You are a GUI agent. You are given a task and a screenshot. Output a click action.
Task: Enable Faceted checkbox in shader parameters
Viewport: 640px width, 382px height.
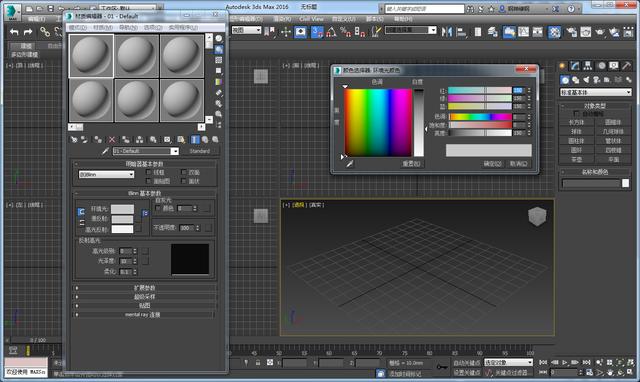(x=184, y=181)
